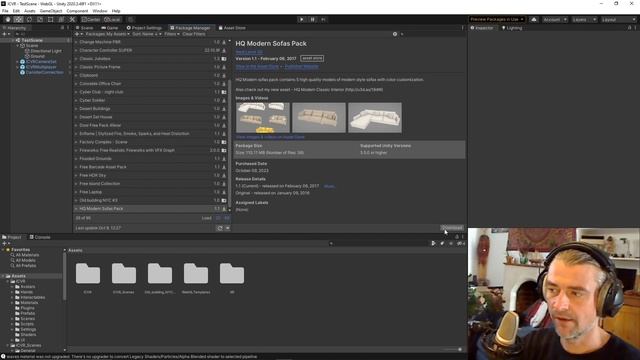This screenshot has height=360, width=640.
Task: Click the Step frame button
Action: pos(323,19)
